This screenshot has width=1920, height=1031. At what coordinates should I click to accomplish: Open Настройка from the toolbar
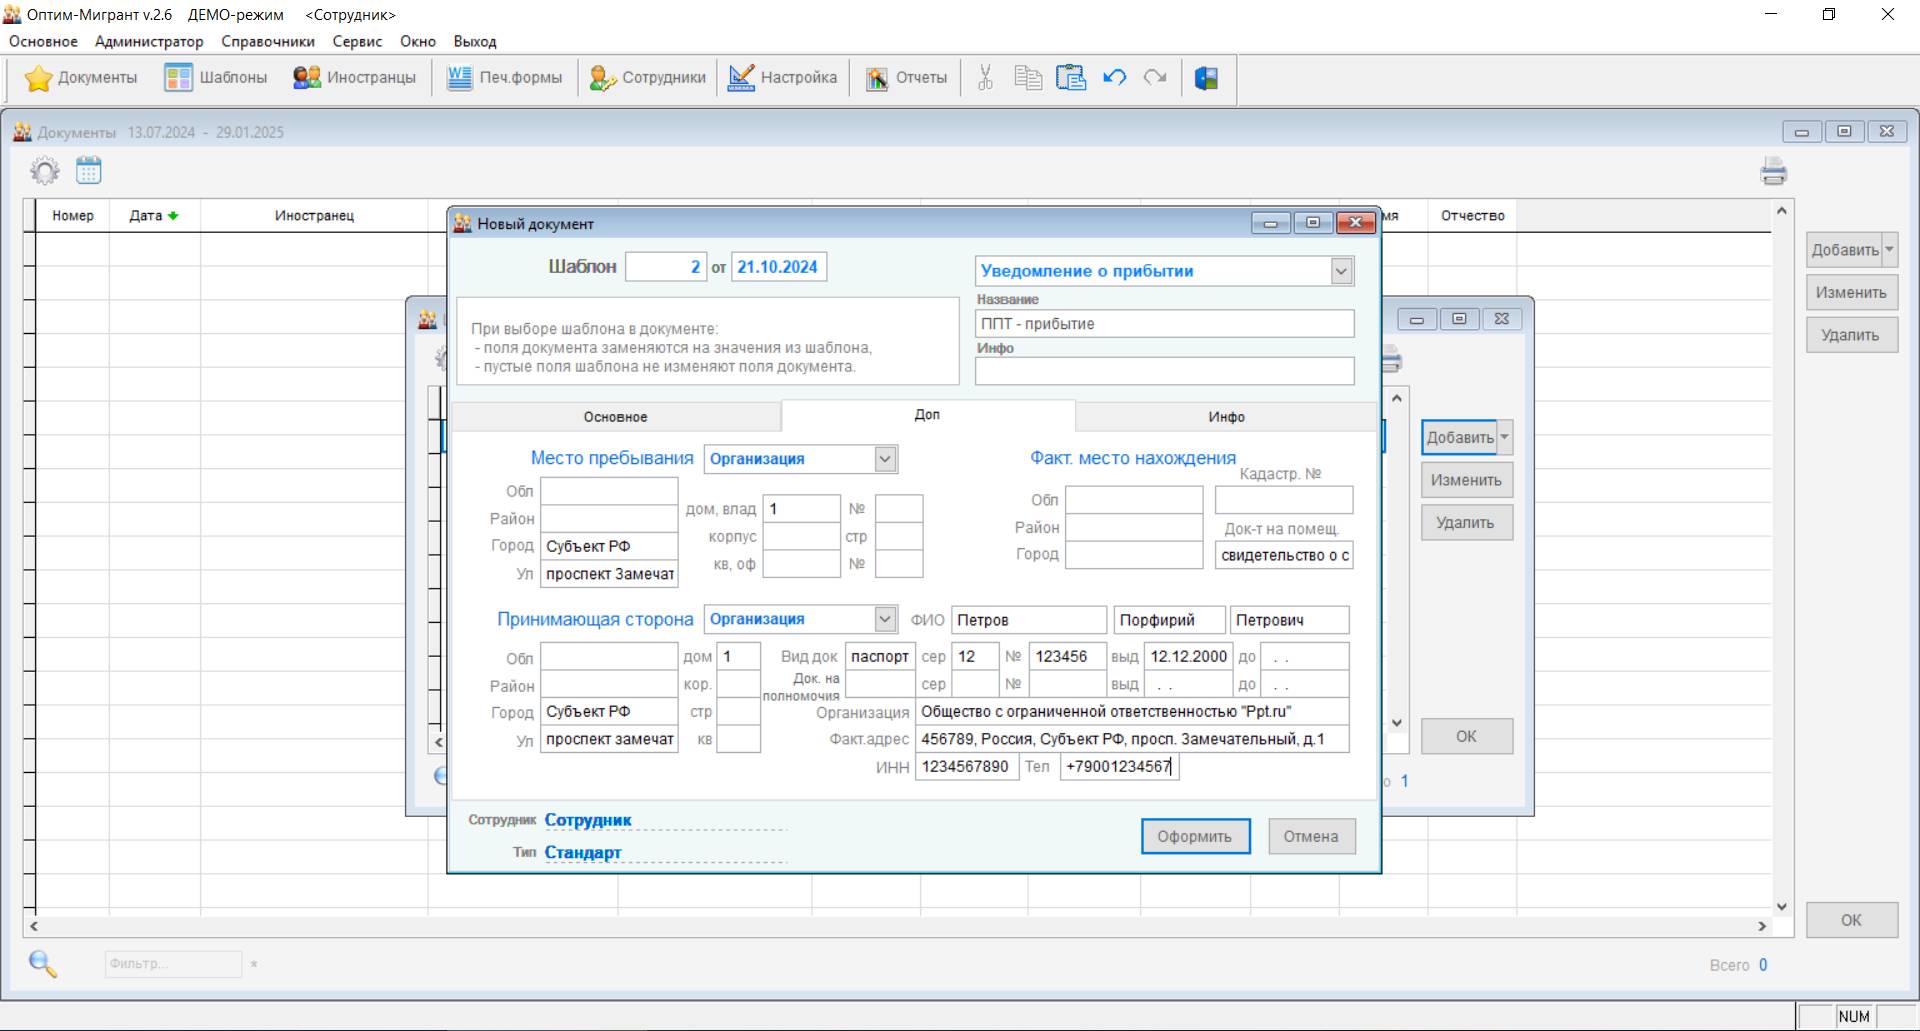[x=783, y=78]
